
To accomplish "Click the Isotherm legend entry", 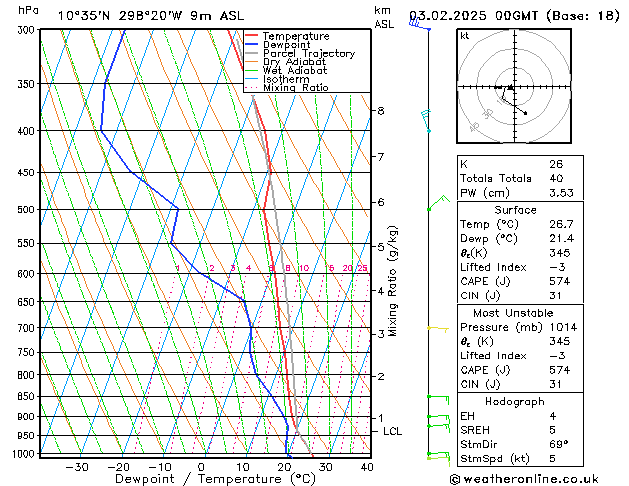I will (x=277, y=79).
